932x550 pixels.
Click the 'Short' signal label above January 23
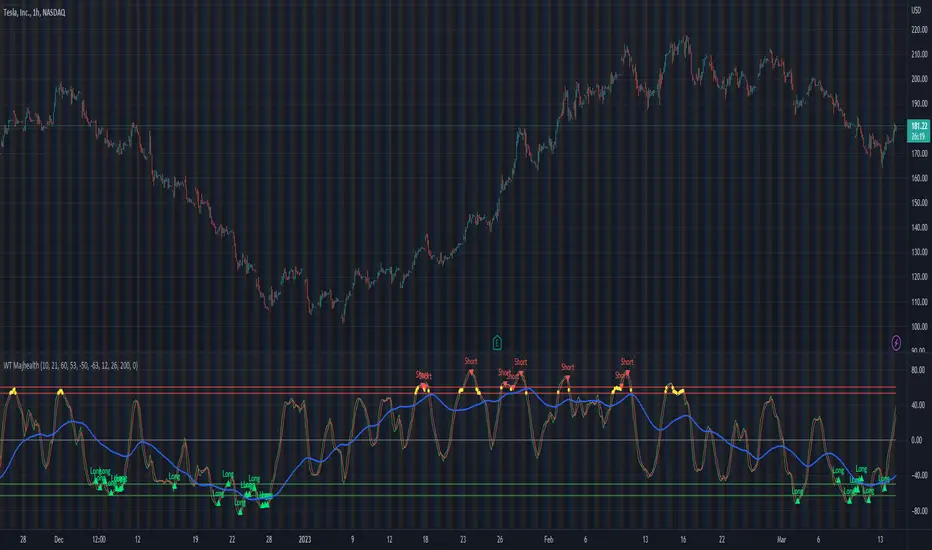(471, 361)
